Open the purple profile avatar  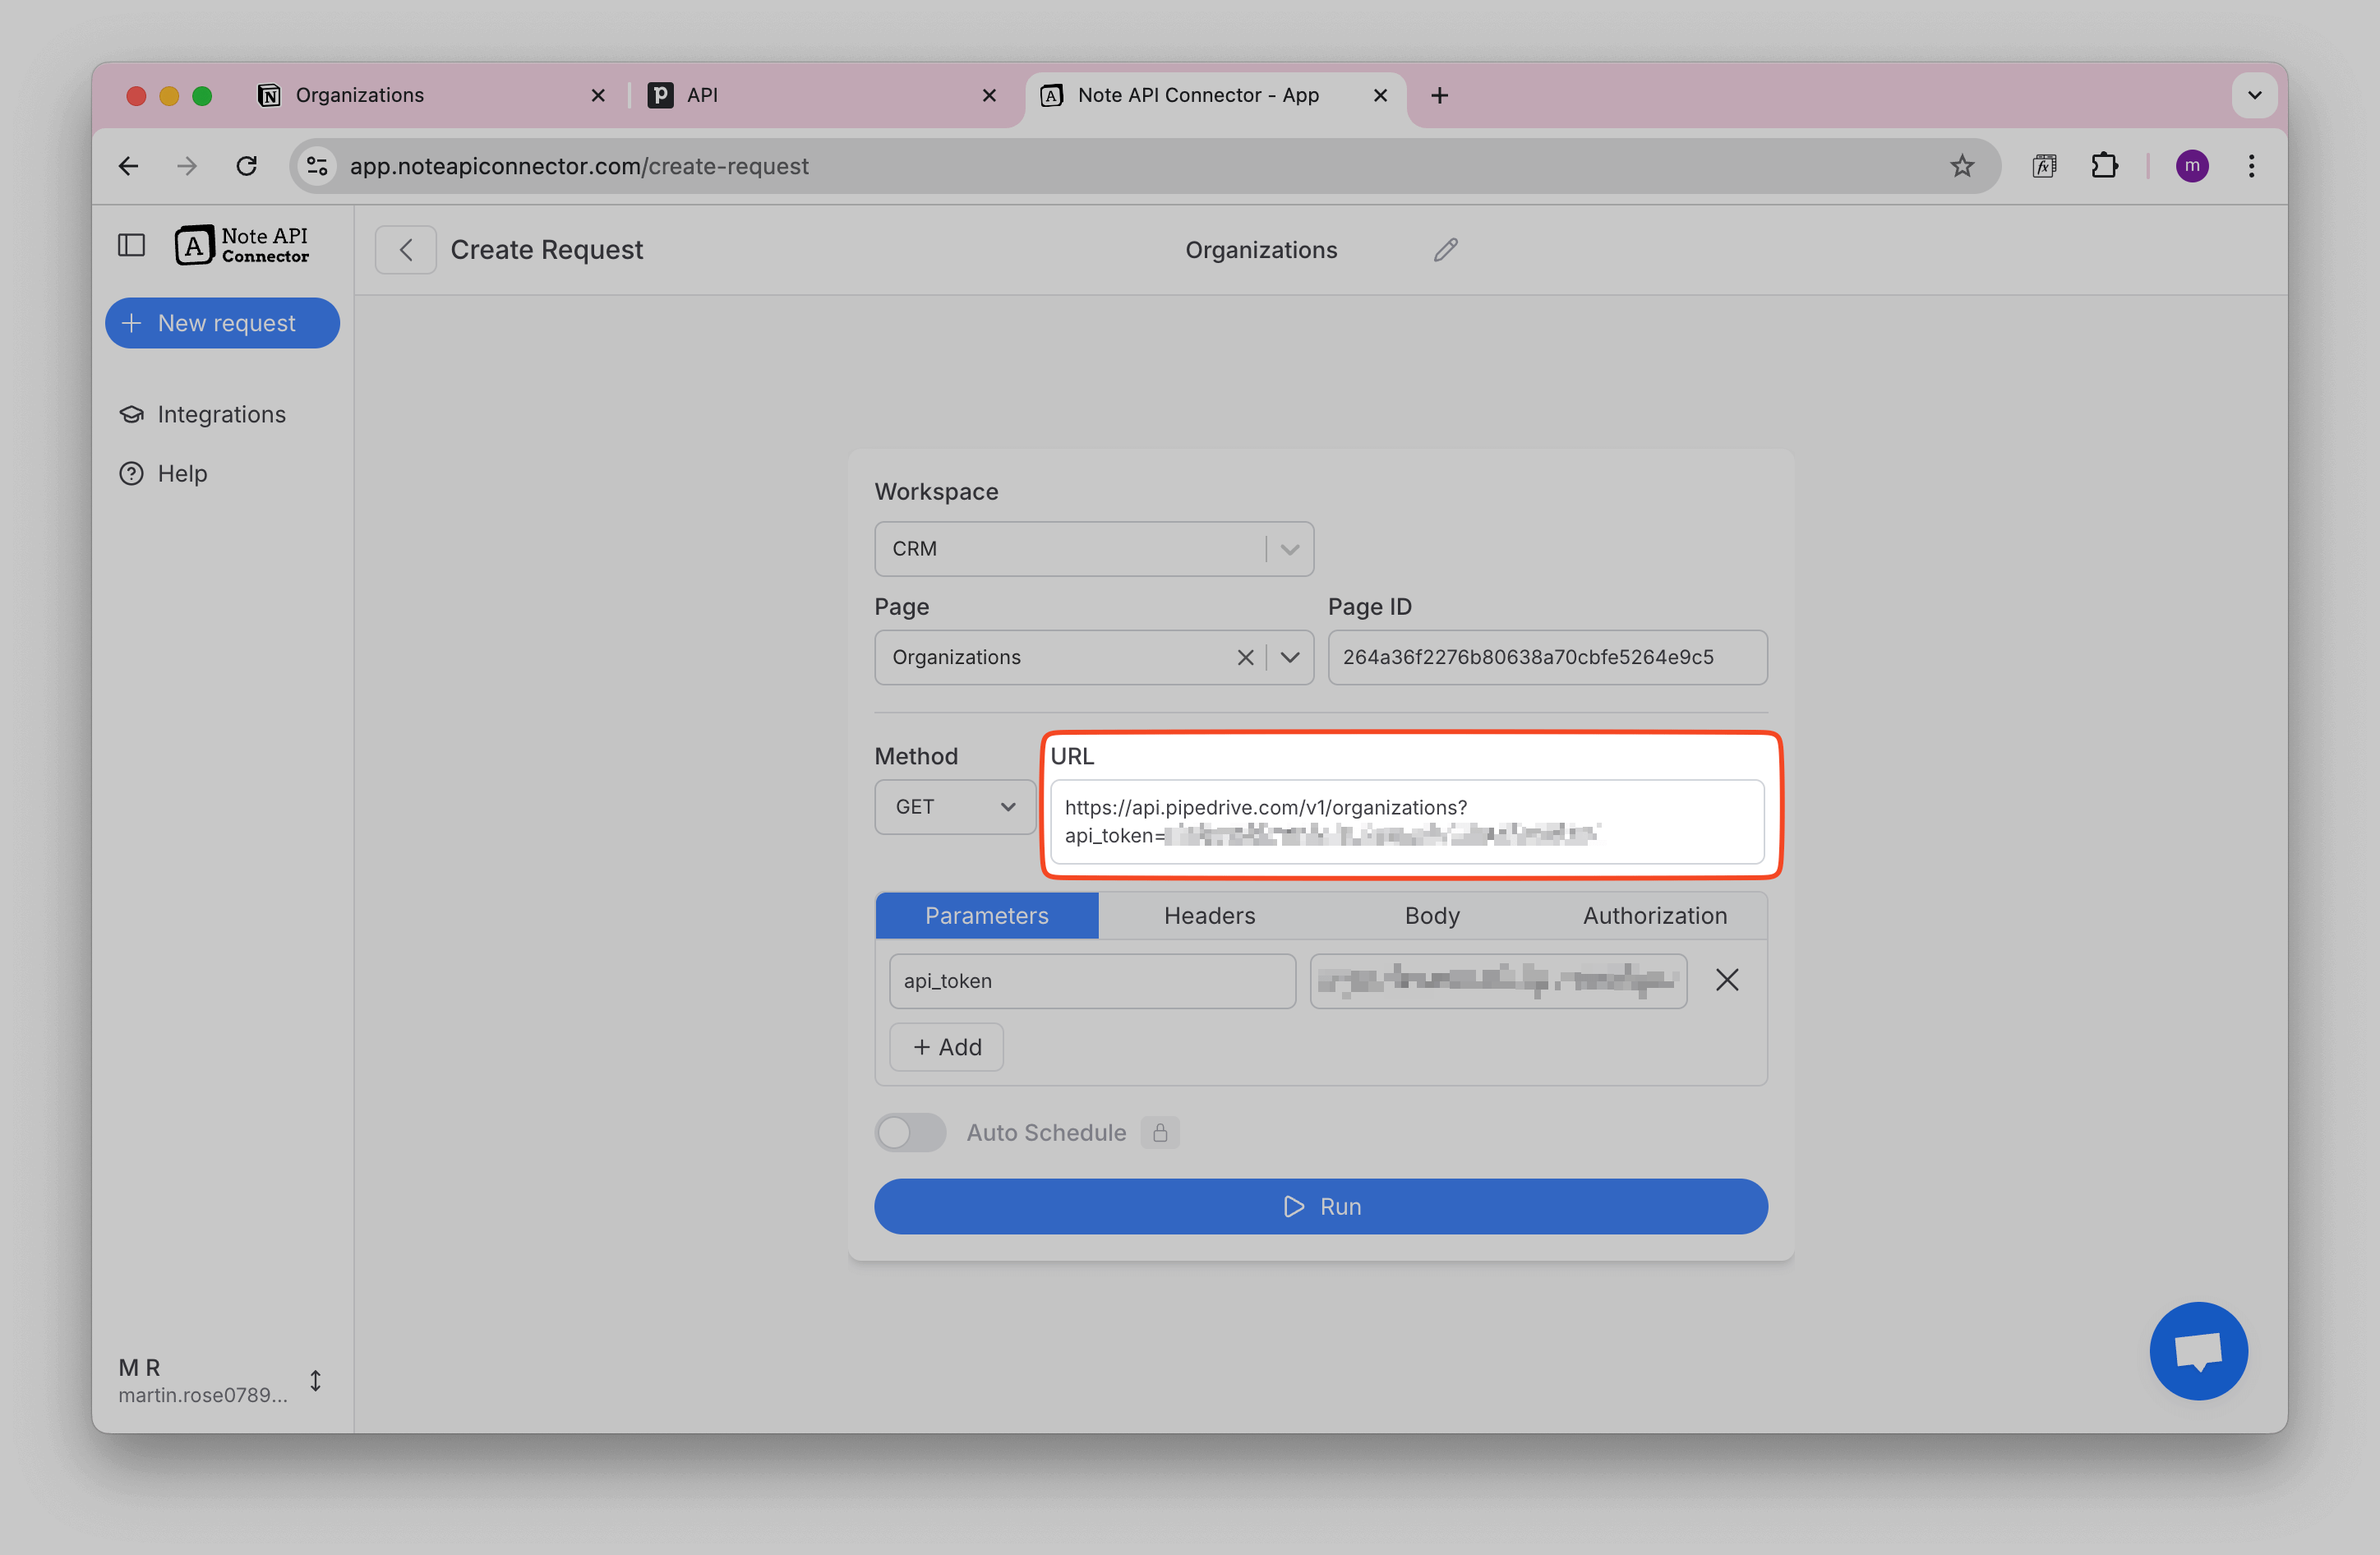2192,166
